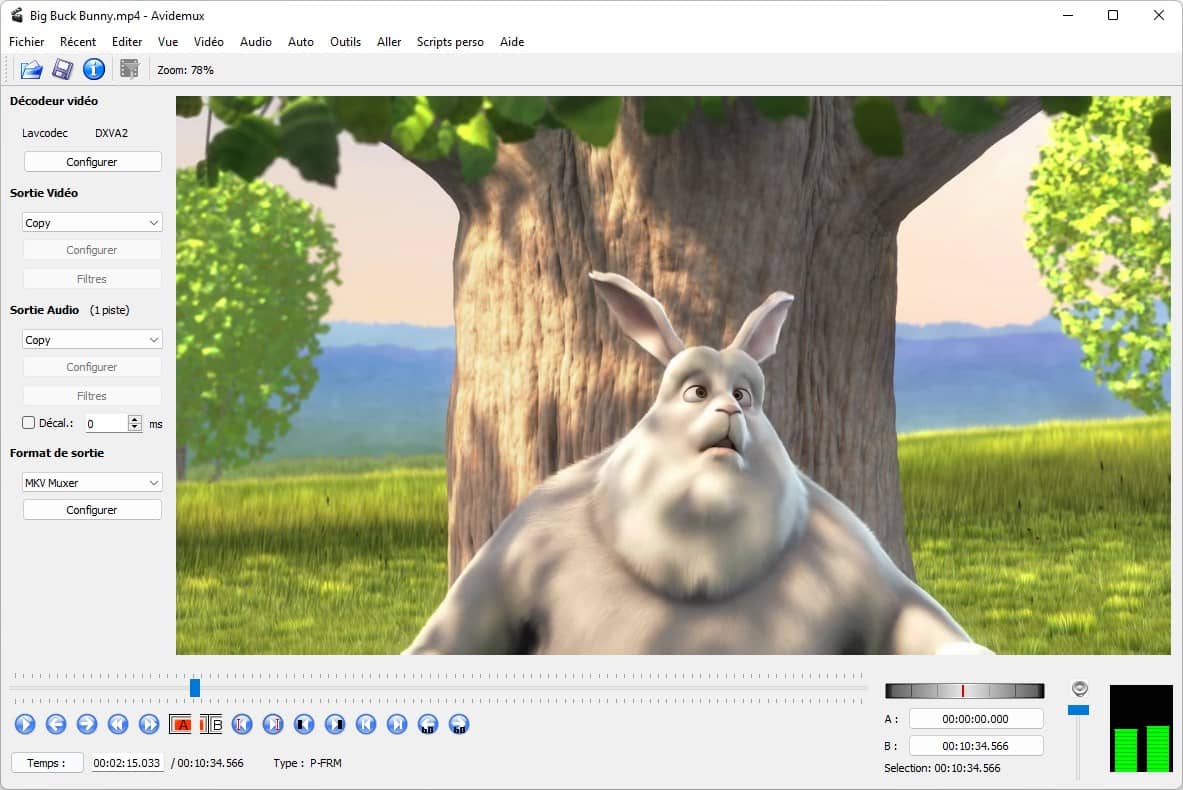The image size is (1183, 790).
Task: Open the Vue menu
Action: click(x=168, y=42)
